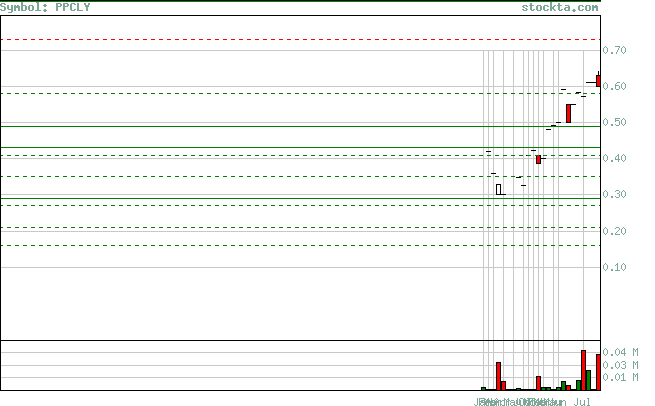Select the hollow white candlestick near 0.30
The width and height of the screenshot is (655, 406).
pos(498,189)
